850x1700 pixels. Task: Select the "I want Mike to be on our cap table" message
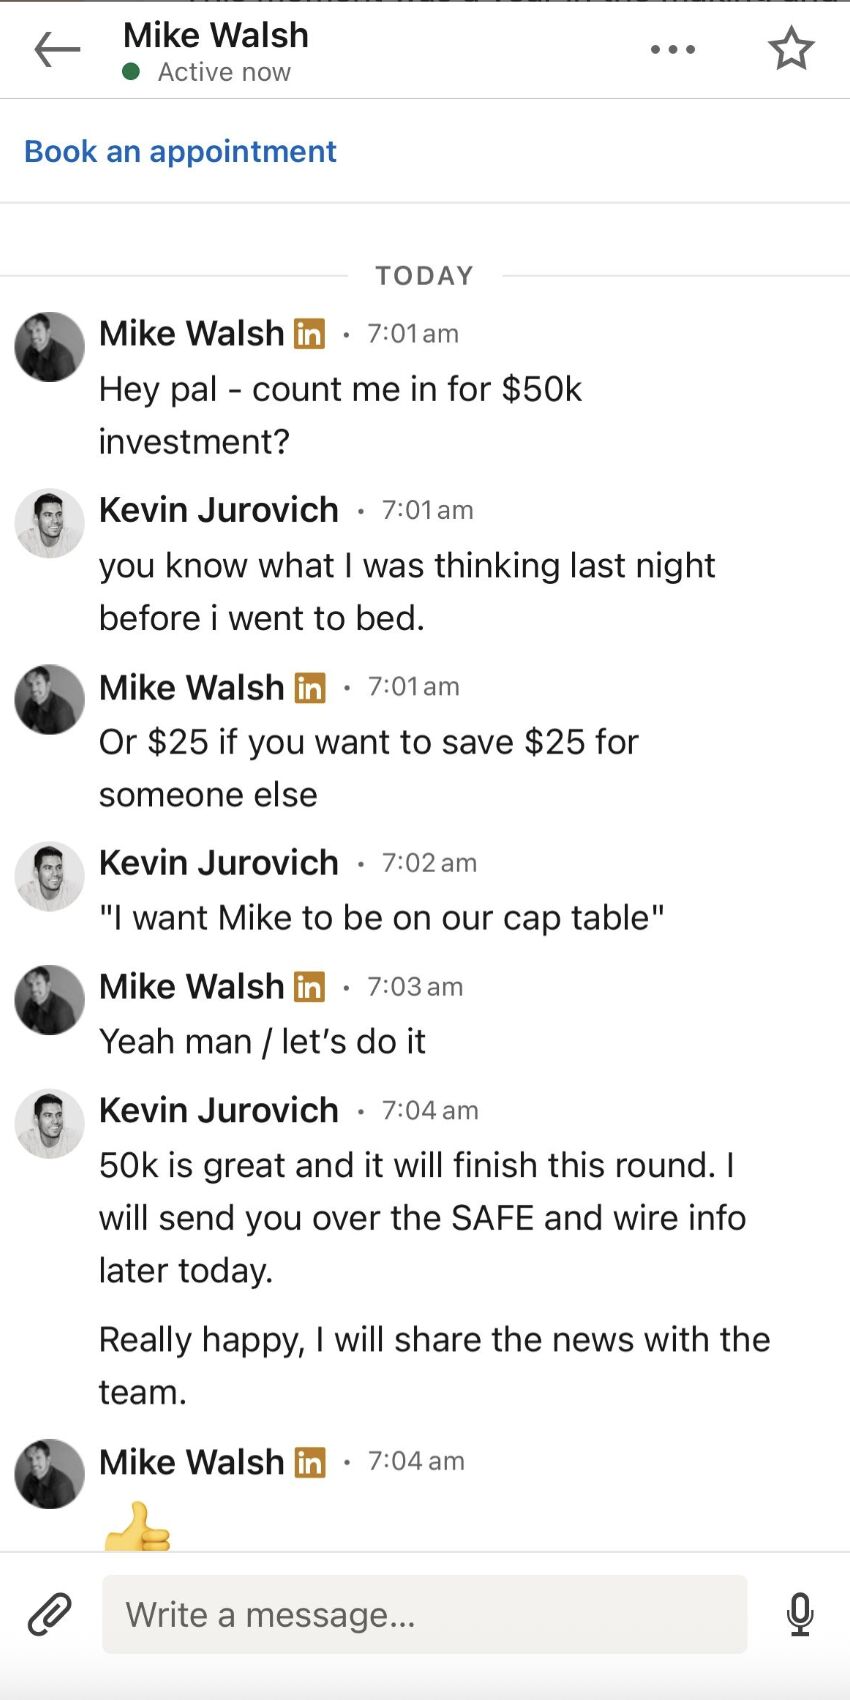click(381, 918)
